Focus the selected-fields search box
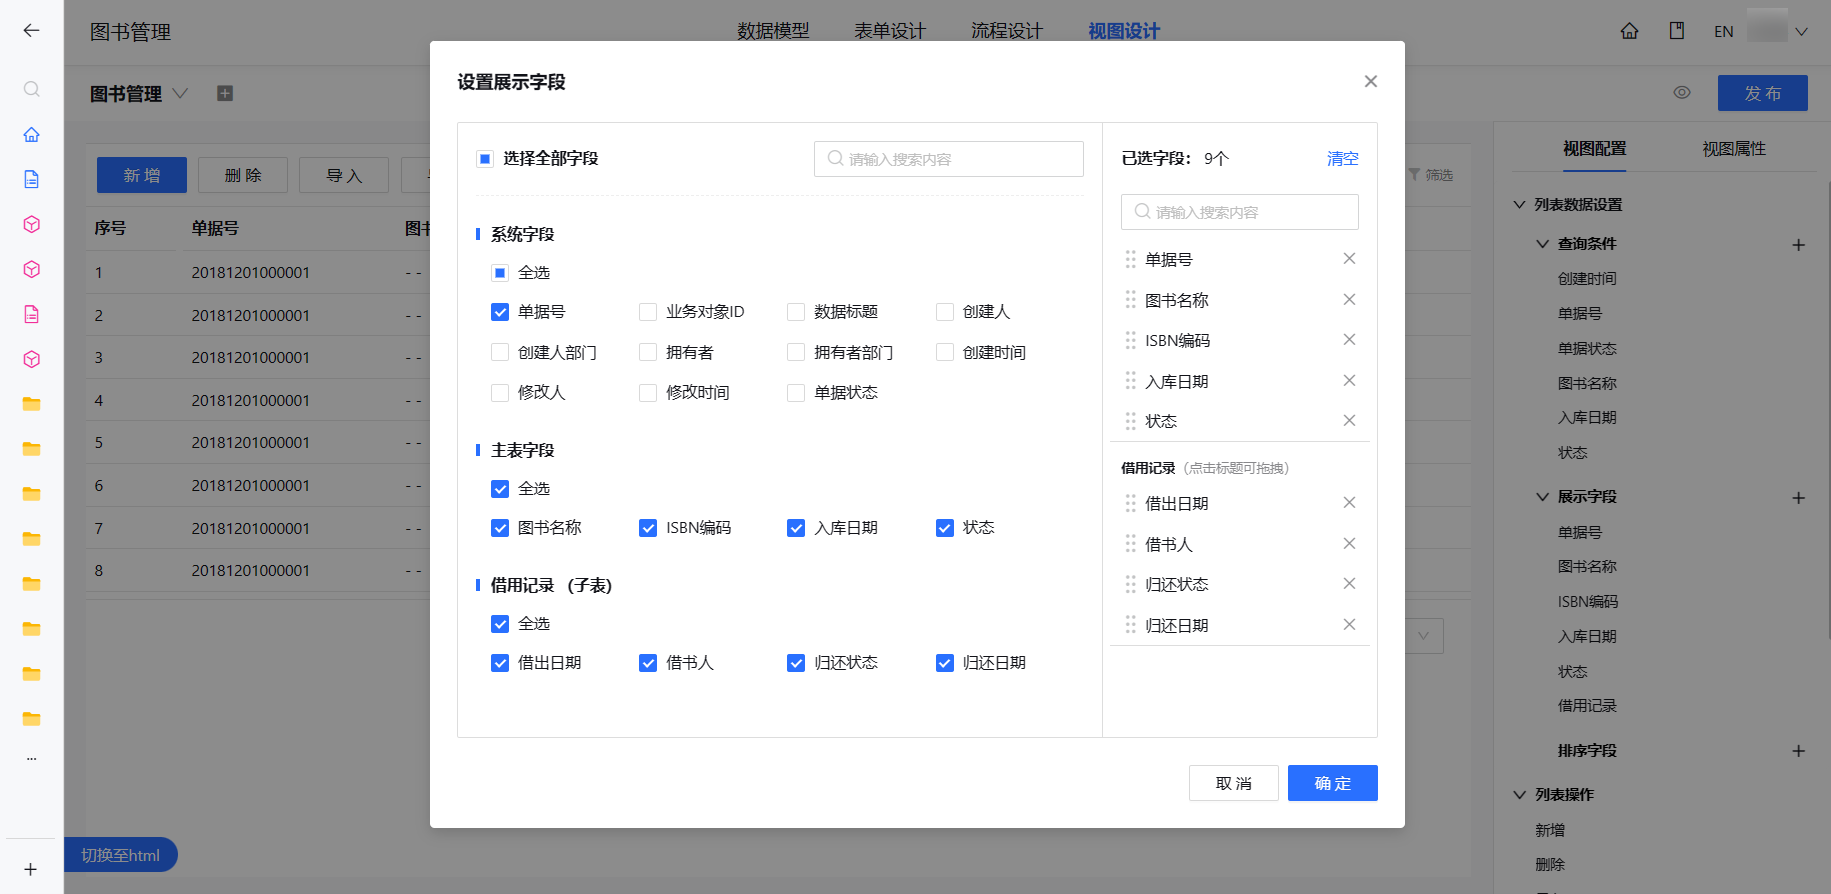 1239,212
